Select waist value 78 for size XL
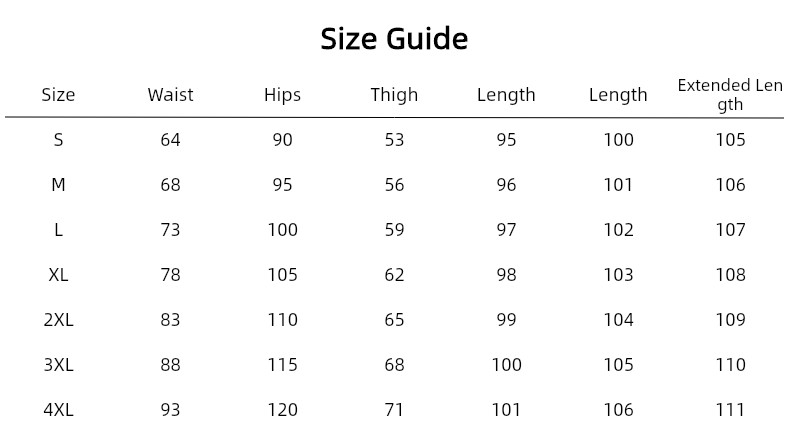 (x=170, y=275)
